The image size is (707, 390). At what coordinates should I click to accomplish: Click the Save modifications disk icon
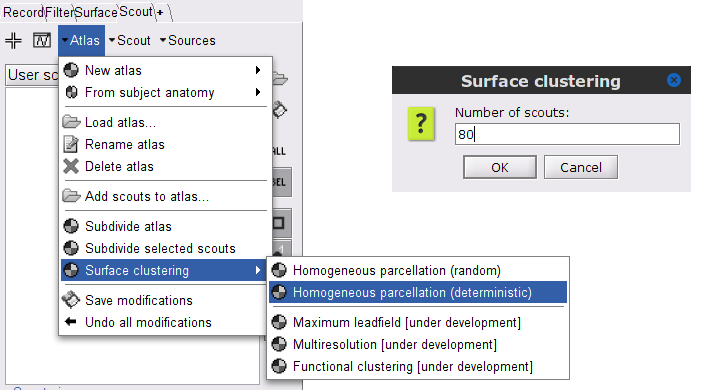71,300
